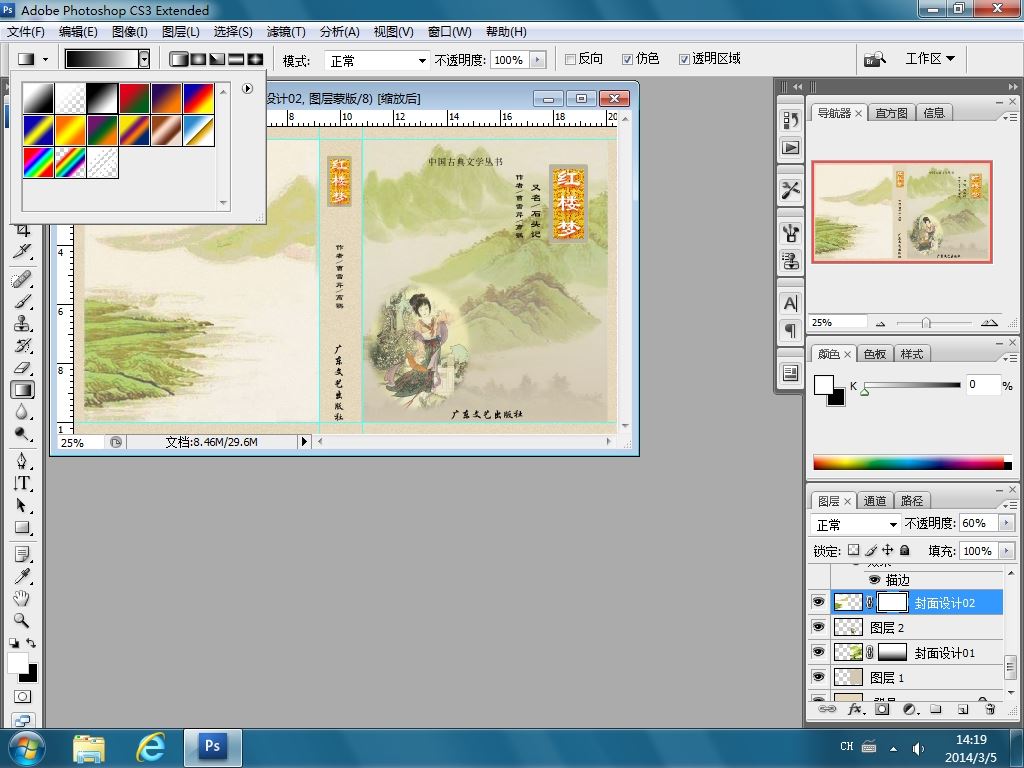Open gradient preset picker flyout menu
Image resolution: width=1024 pixels, height=768 pixels.
tap(248, 88)
